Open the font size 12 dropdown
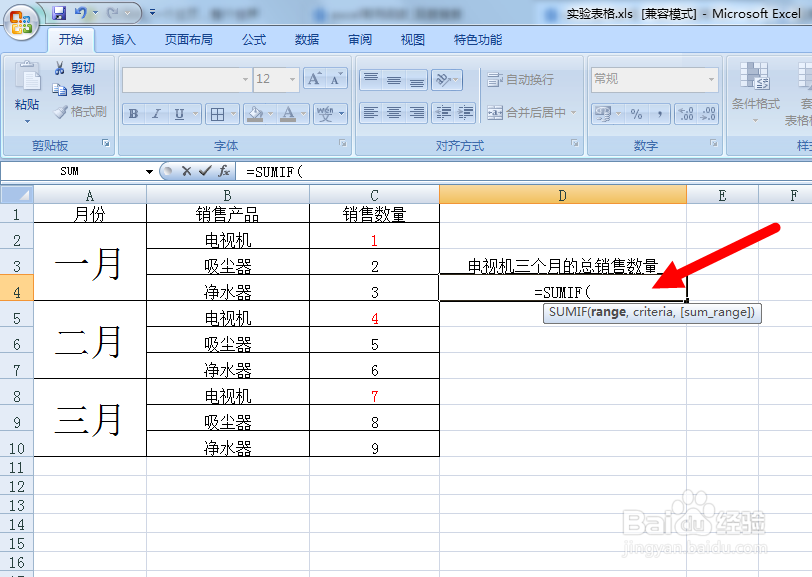Screen dimensions: 812x577 click(293, 79)
